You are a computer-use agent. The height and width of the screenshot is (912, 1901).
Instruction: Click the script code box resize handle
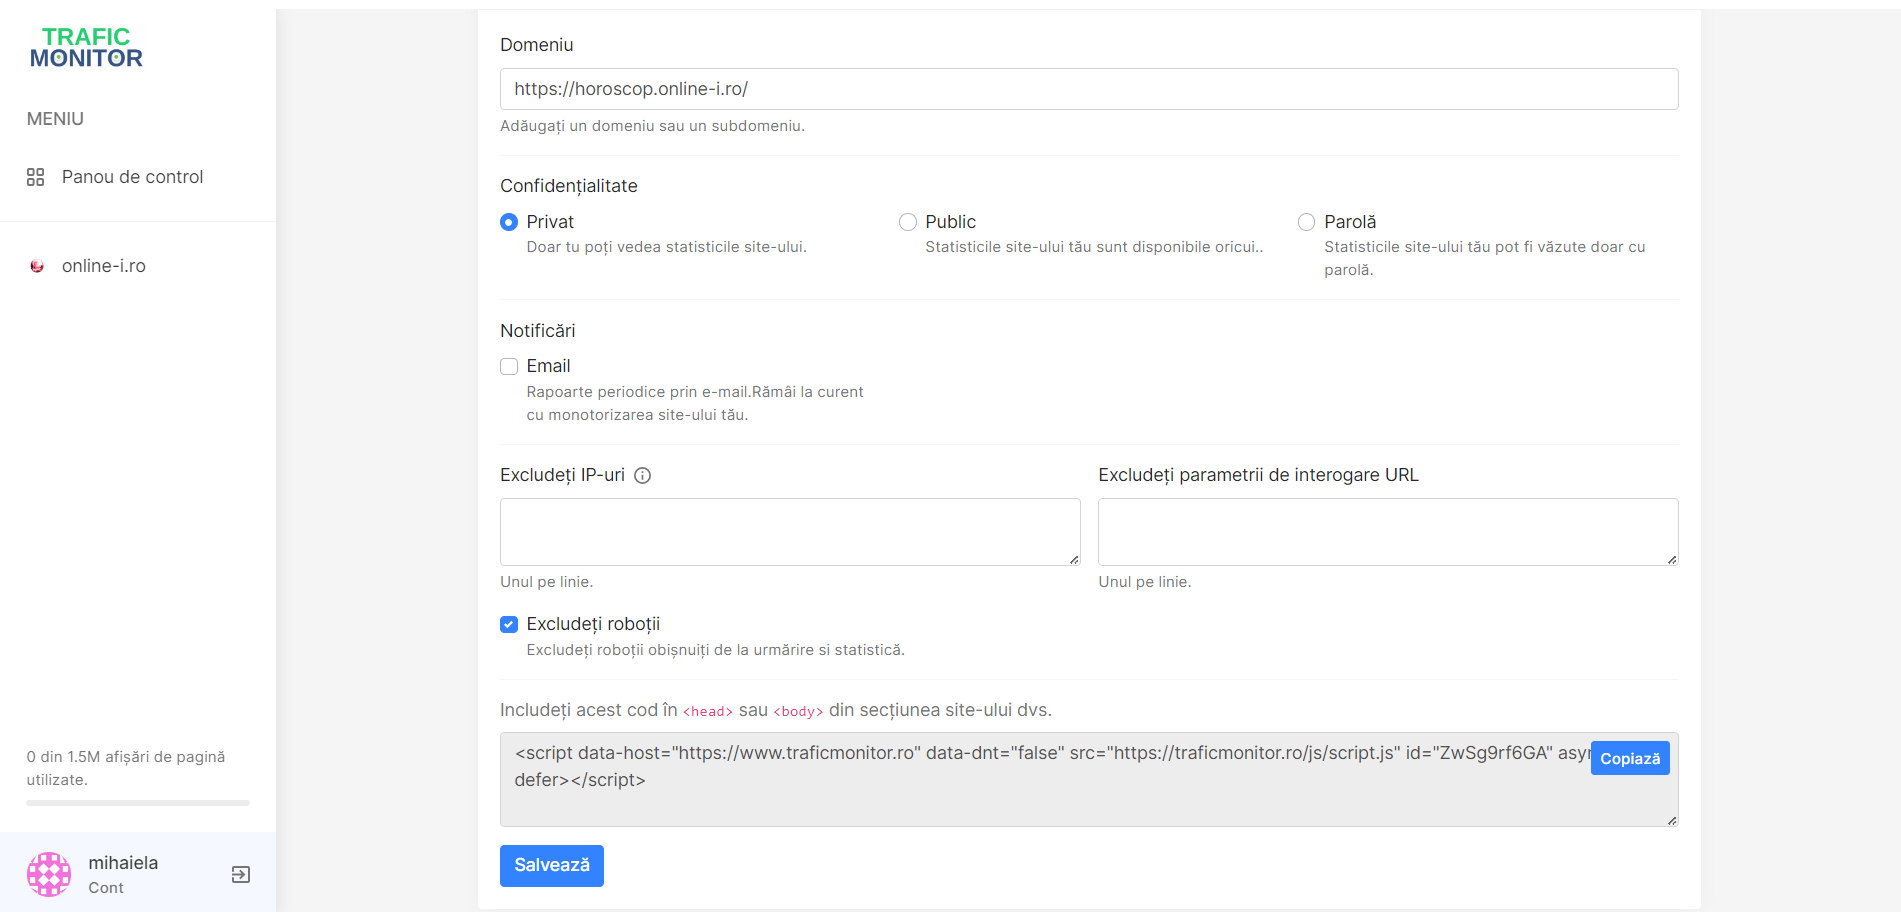(x=1672, y=820)
